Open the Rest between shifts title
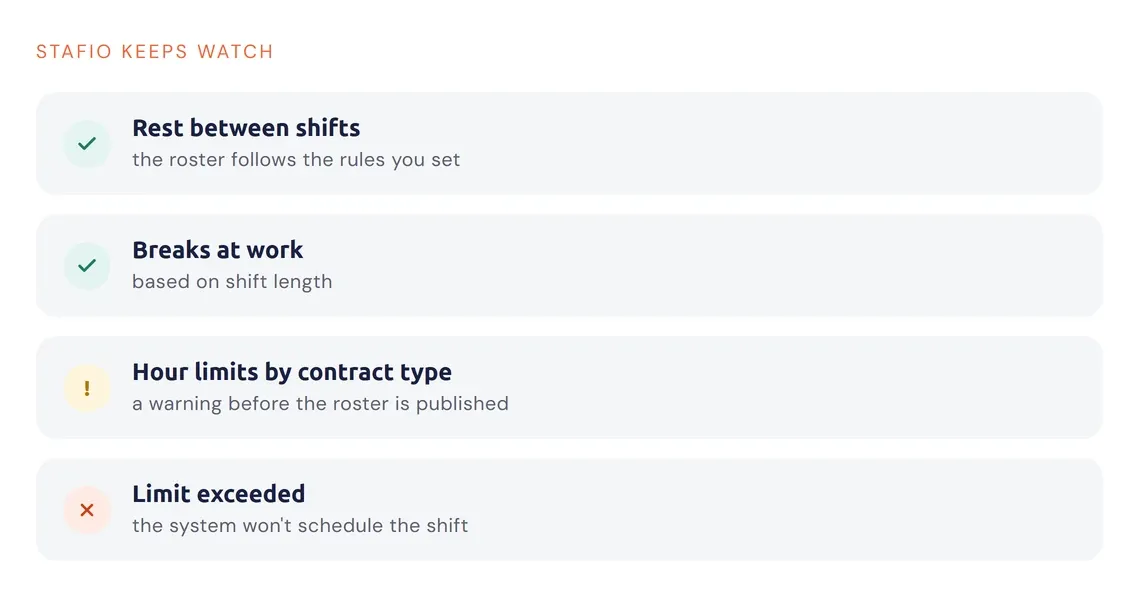1140x599 pixels. coord(246,128)
